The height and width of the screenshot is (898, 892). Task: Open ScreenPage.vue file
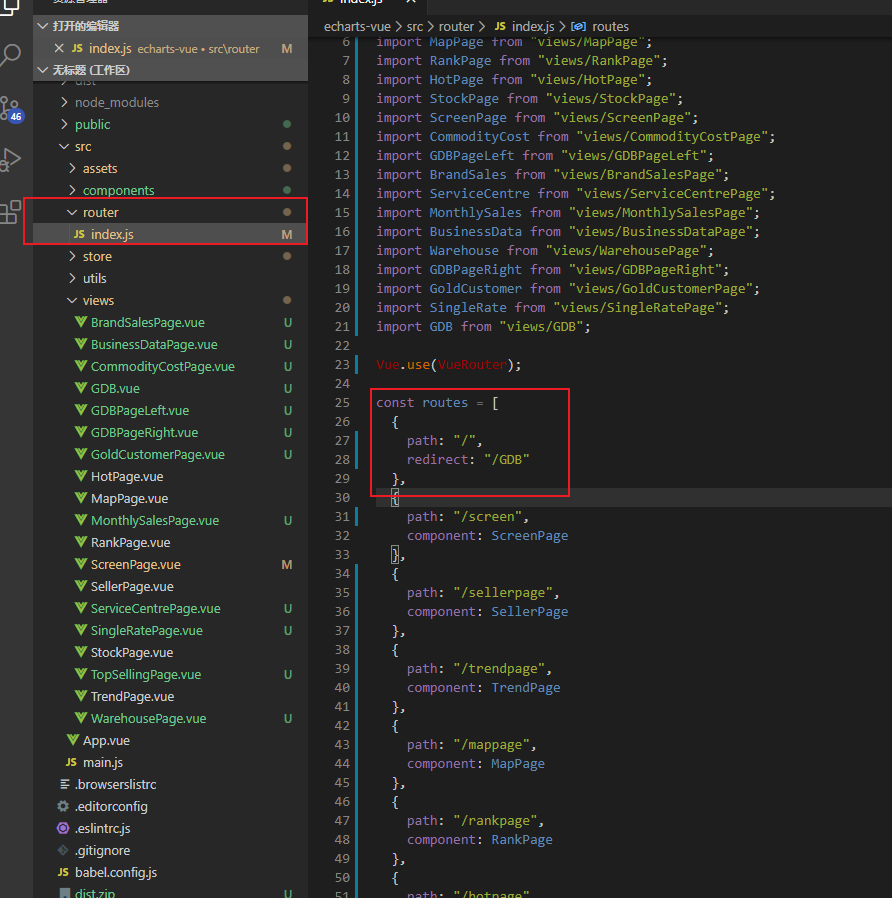(x=170, y=565)
